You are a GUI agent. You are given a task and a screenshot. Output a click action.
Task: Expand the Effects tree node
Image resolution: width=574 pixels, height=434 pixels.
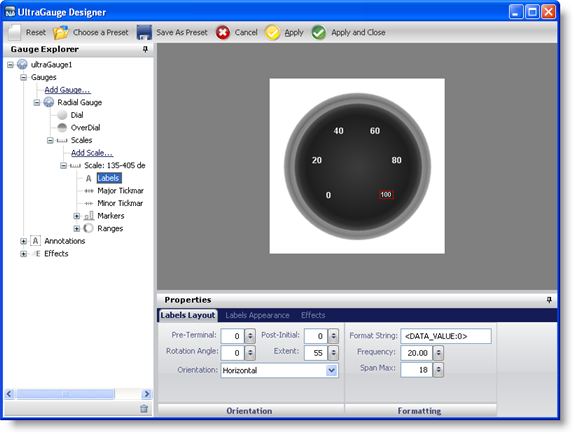(23, 254)
